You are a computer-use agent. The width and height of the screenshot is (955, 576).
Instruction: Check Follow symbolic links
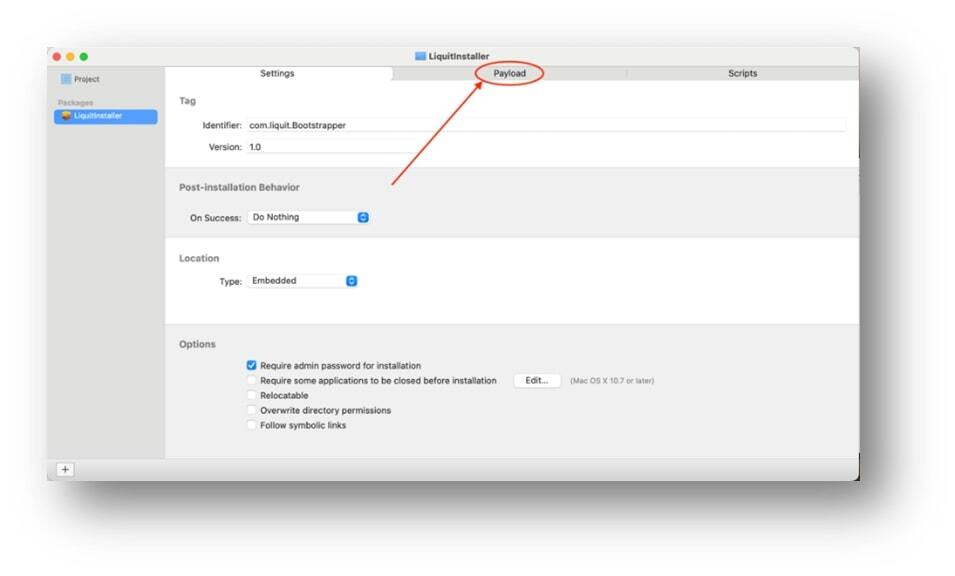[x=250, y=425]
